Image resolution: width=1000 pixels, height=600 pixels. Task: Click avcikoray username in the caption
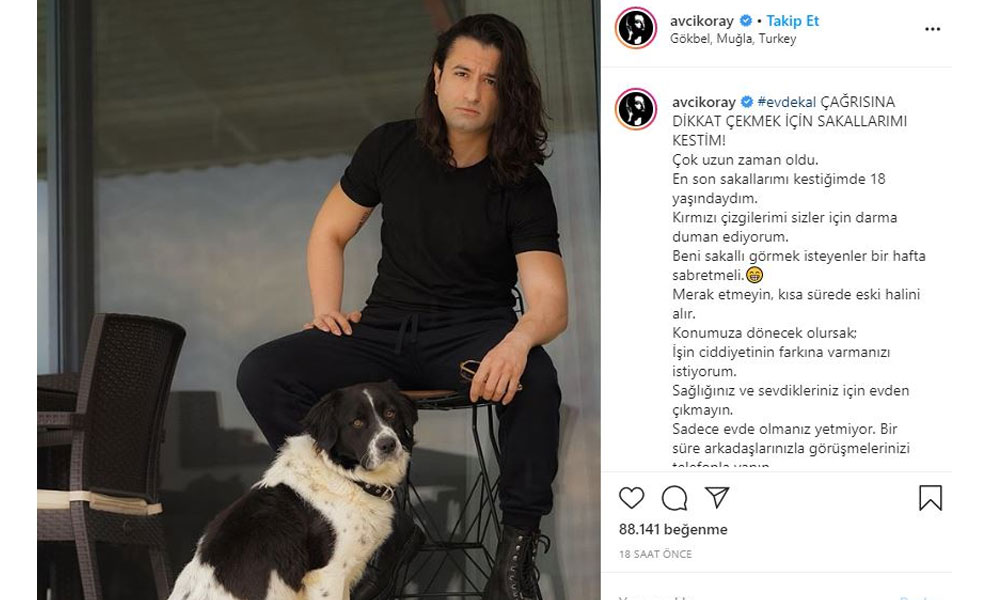pyautogui.click(x=704, y=102)
